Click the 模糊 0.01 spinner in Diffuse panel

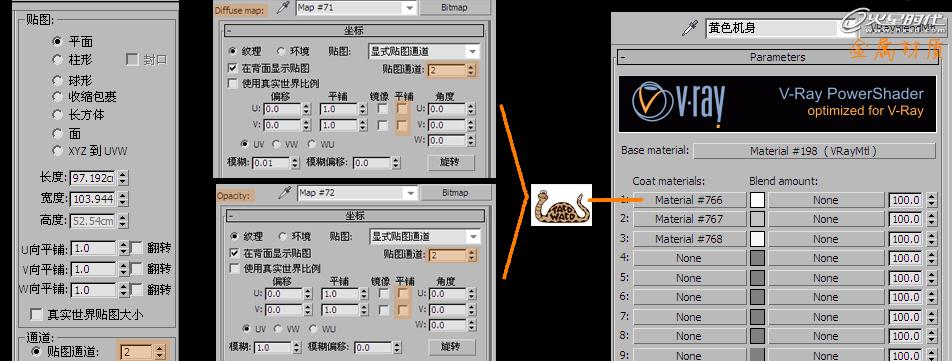tap(295, 163)
